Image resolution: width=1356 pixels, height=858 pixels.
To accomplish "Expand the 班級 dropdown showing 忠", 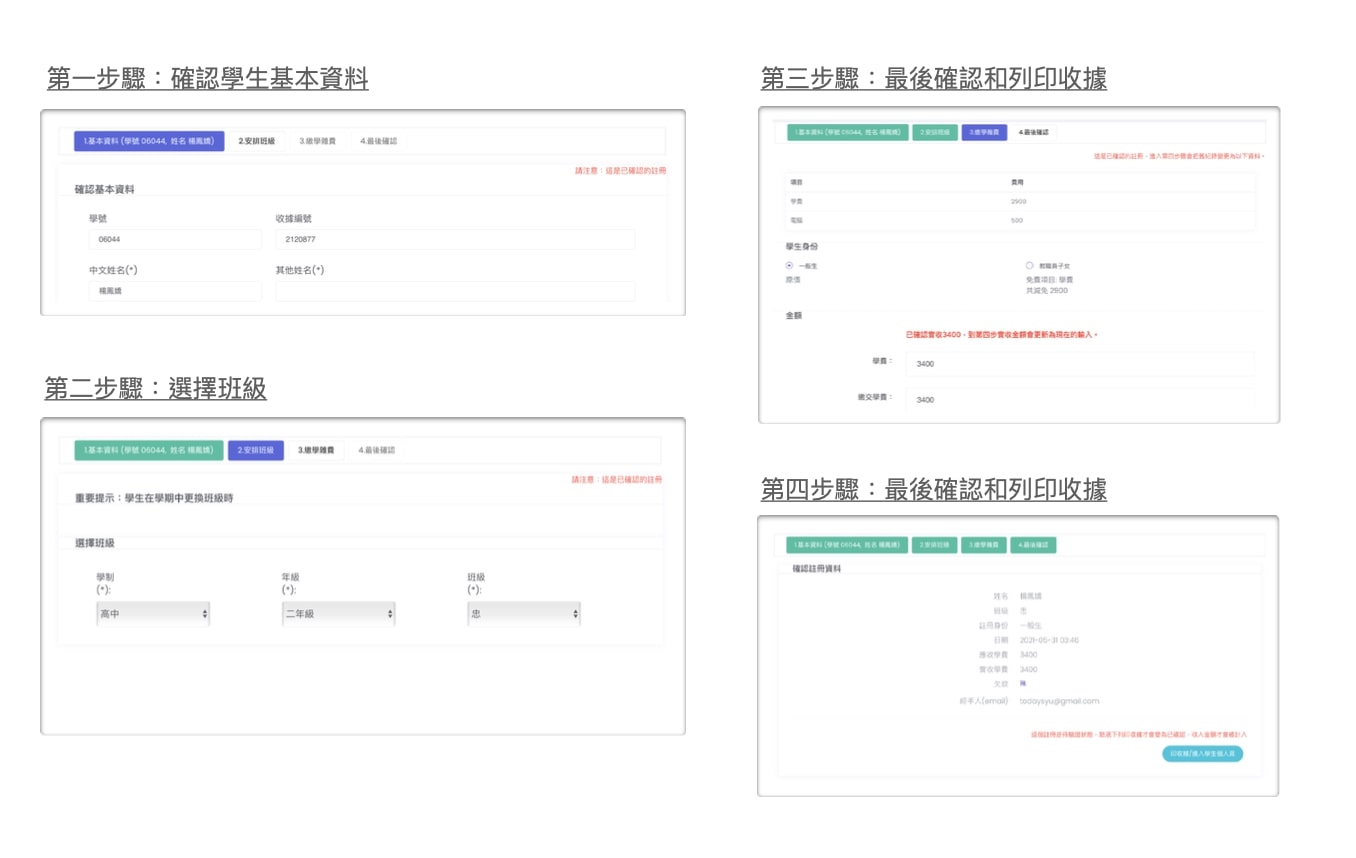I will point(523,614).
